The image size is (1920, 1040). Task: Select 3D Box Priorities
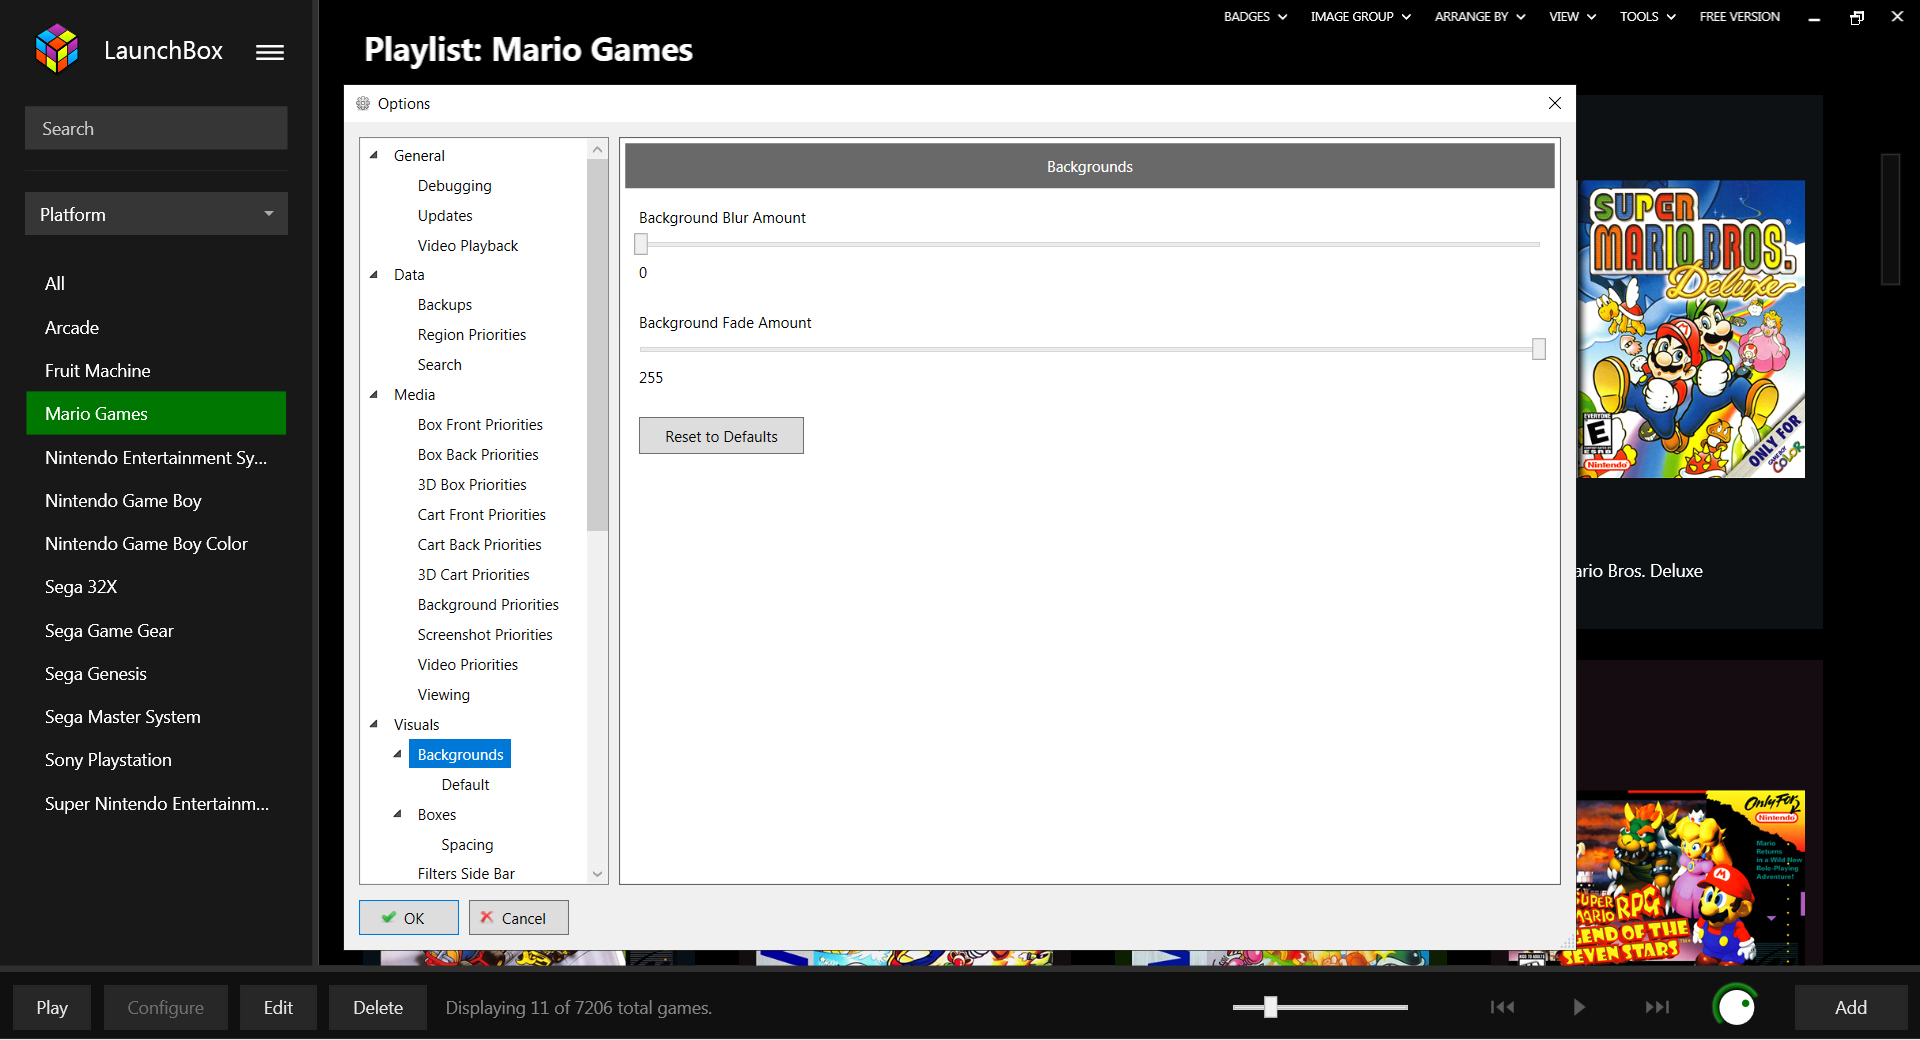[472, 484]
